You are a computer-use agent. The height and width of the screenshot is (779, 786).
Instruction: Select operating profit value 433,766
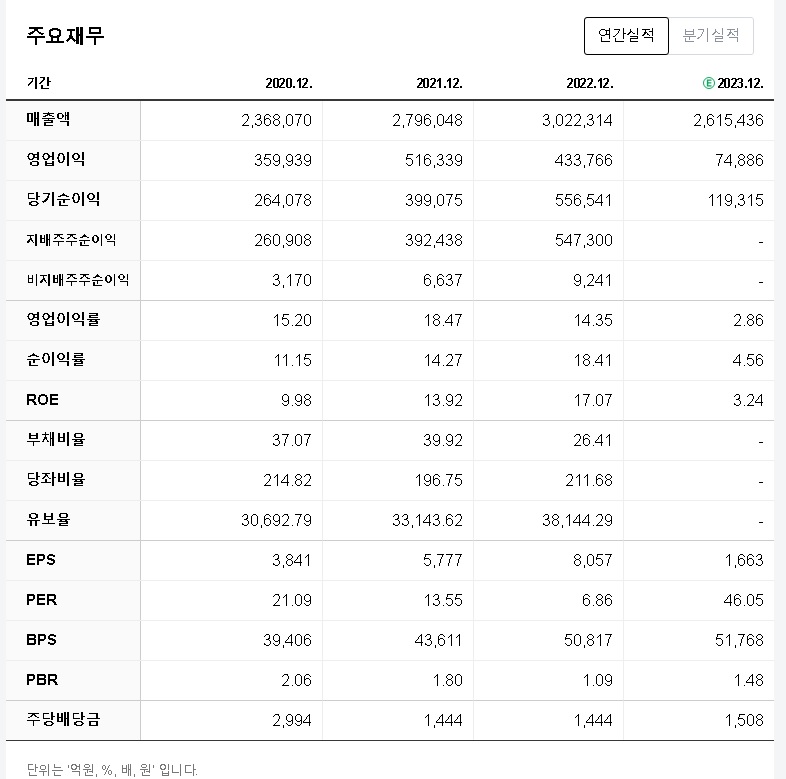583,160
